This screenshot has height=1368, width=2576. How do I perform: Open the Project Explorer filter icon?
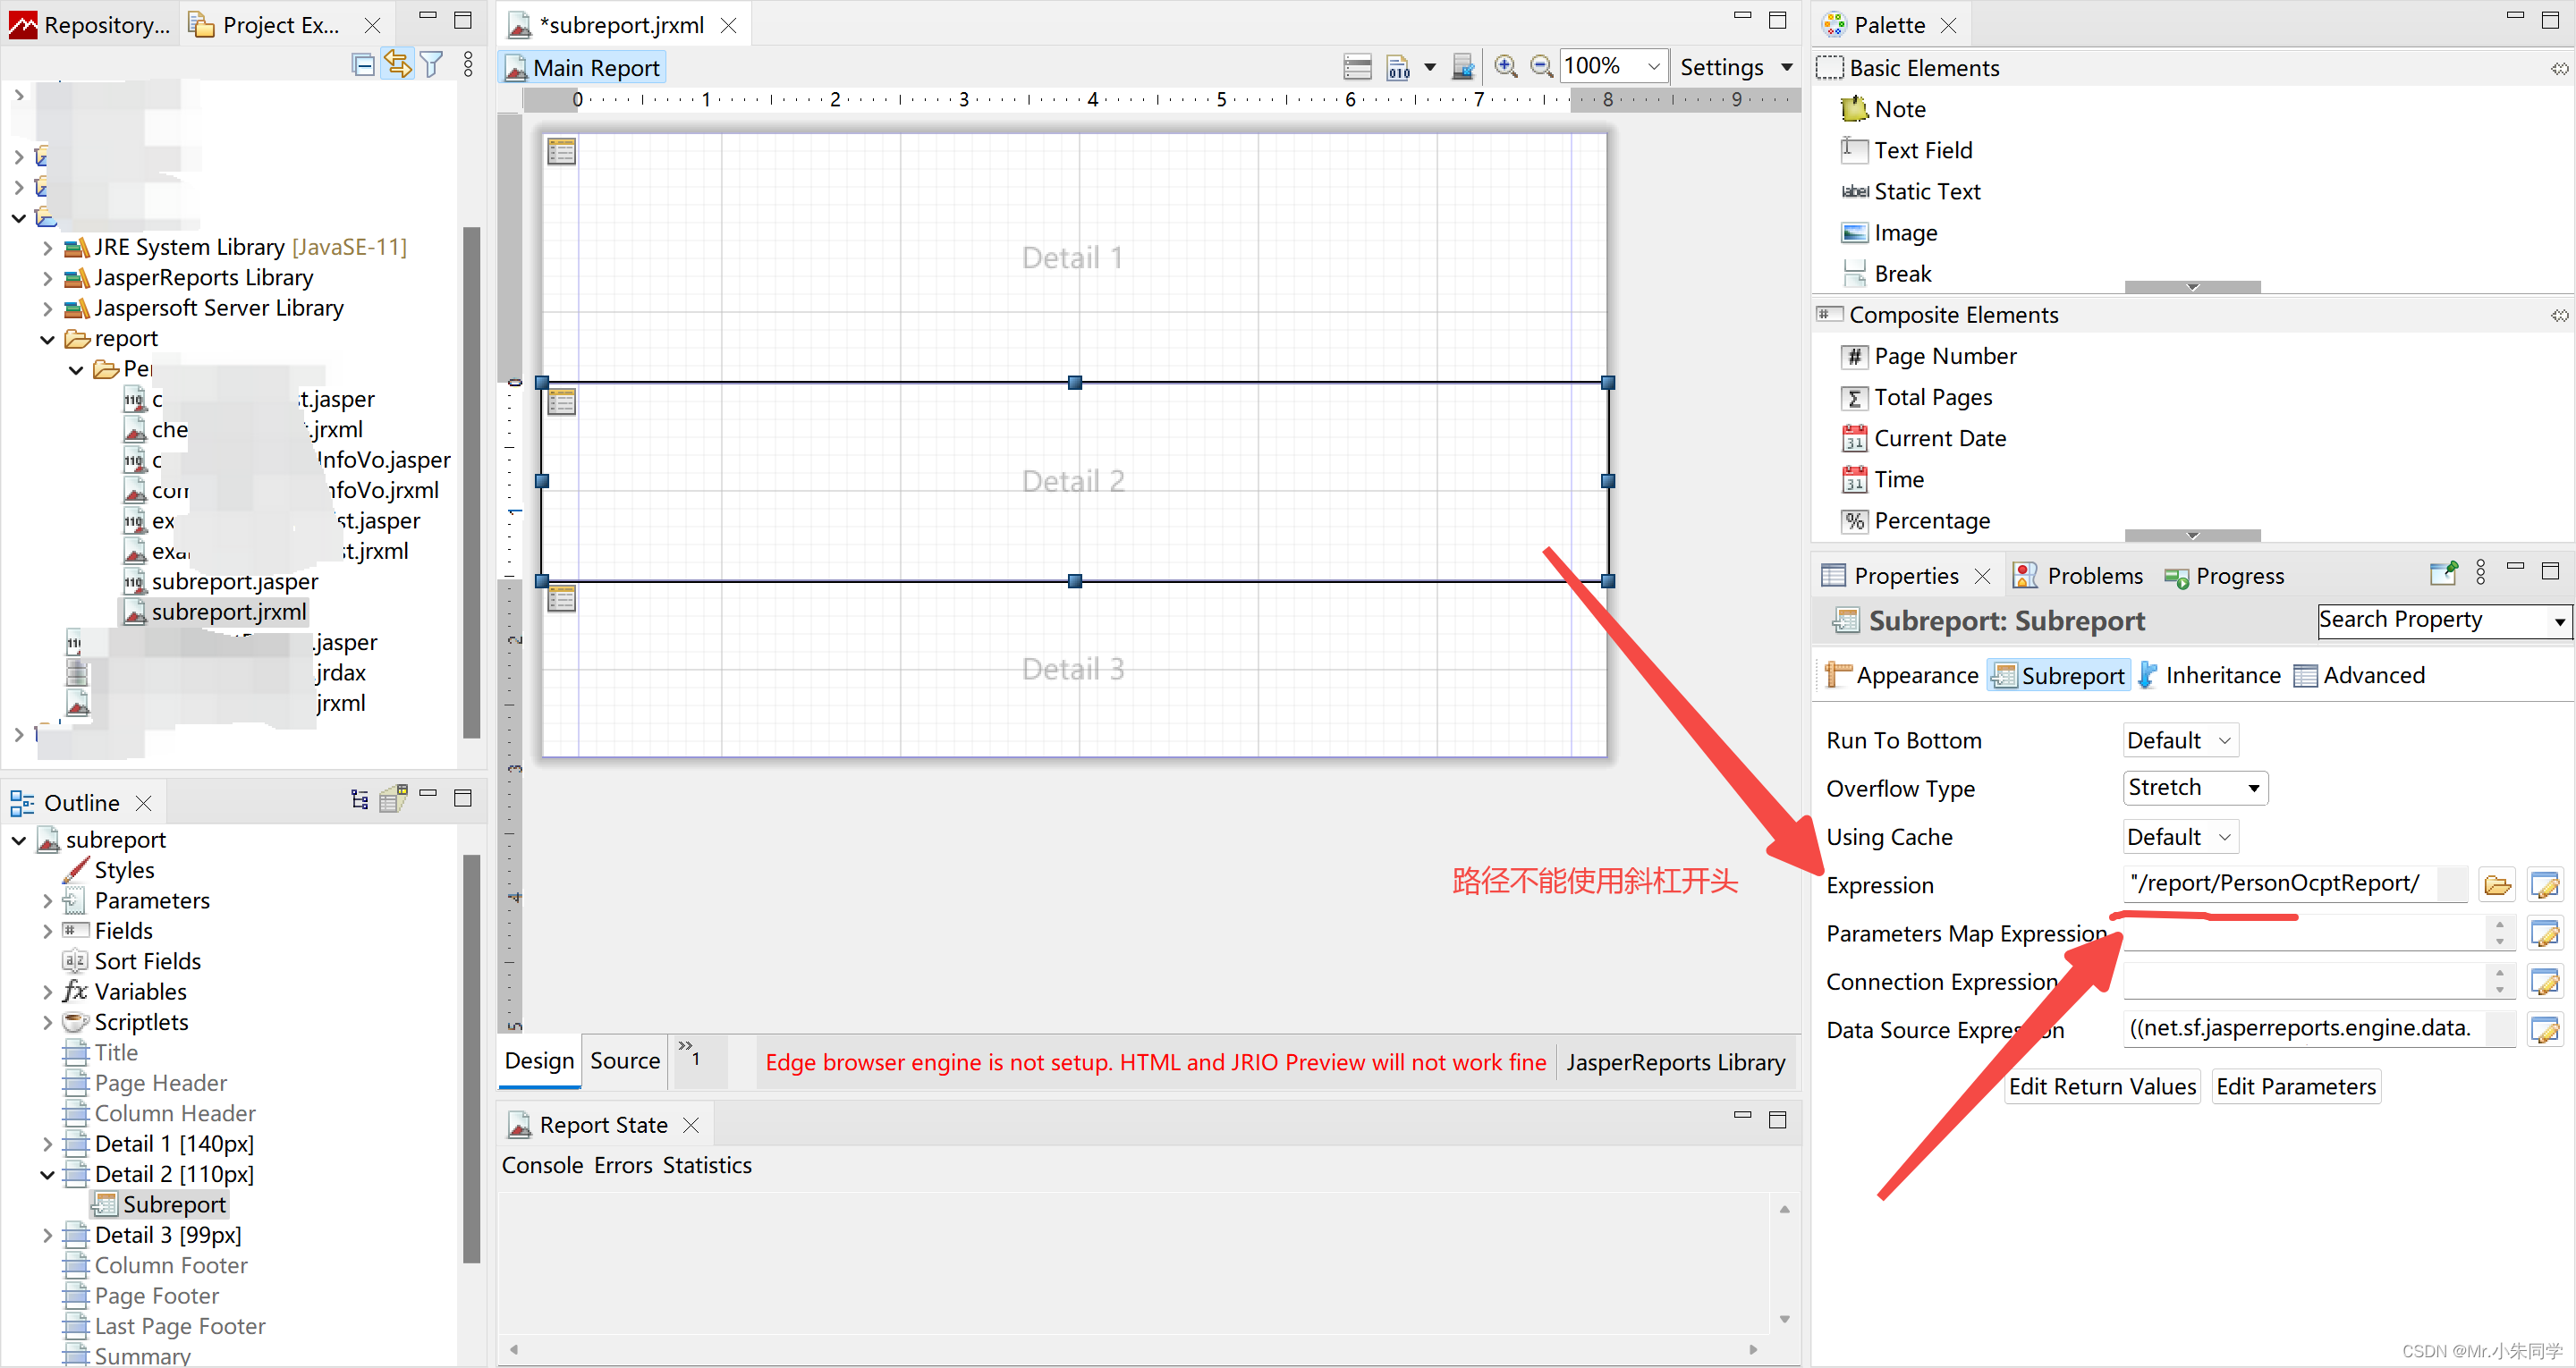point(432,66)
